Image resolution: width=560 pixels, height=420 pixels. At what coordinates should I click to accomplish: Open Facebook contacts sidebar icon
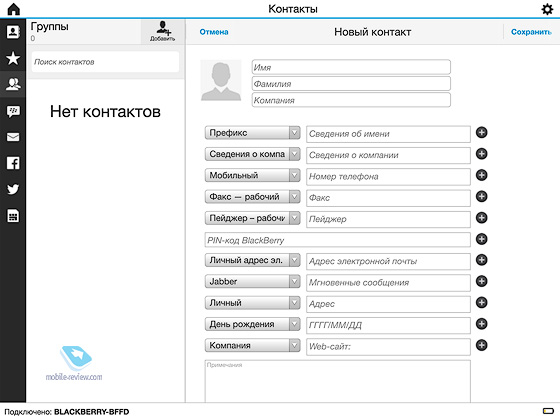click(x=13, y=163)
